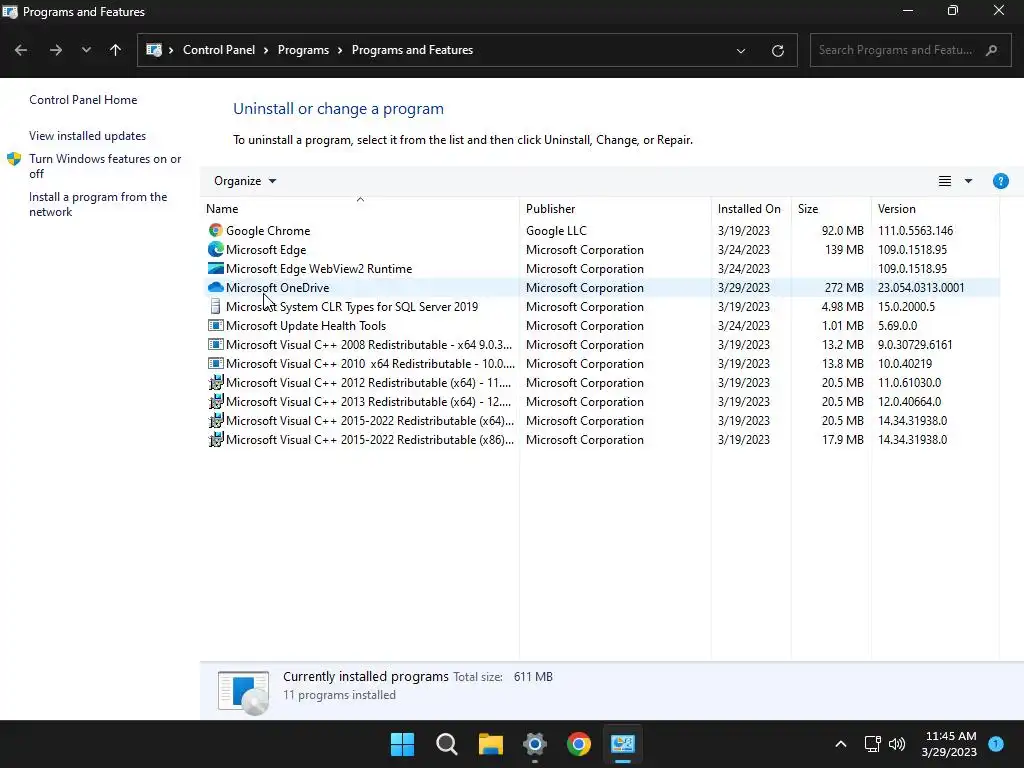Click installed programs disc icon
Viewport: 1024px width, 768px height.
(x=244, y=693)
